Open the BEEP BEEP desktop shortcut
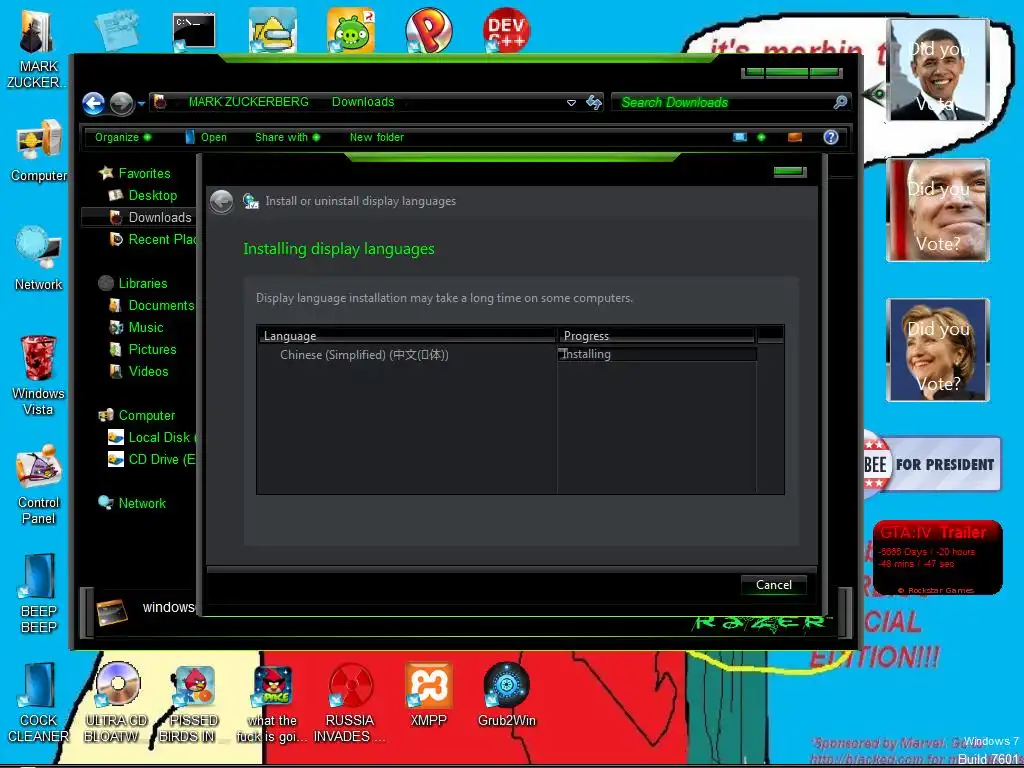 coord(39,594)
